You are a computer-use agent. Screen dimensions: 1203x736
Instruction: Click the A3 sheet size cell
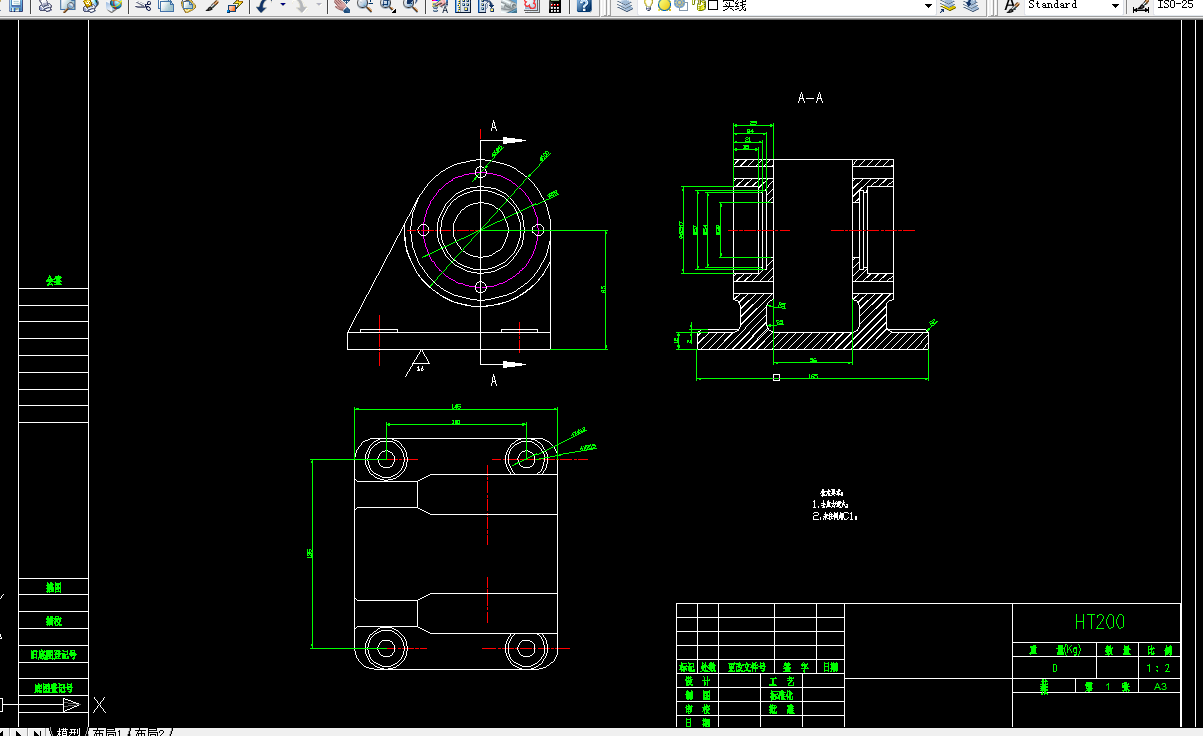click(x=1160, y=687)
